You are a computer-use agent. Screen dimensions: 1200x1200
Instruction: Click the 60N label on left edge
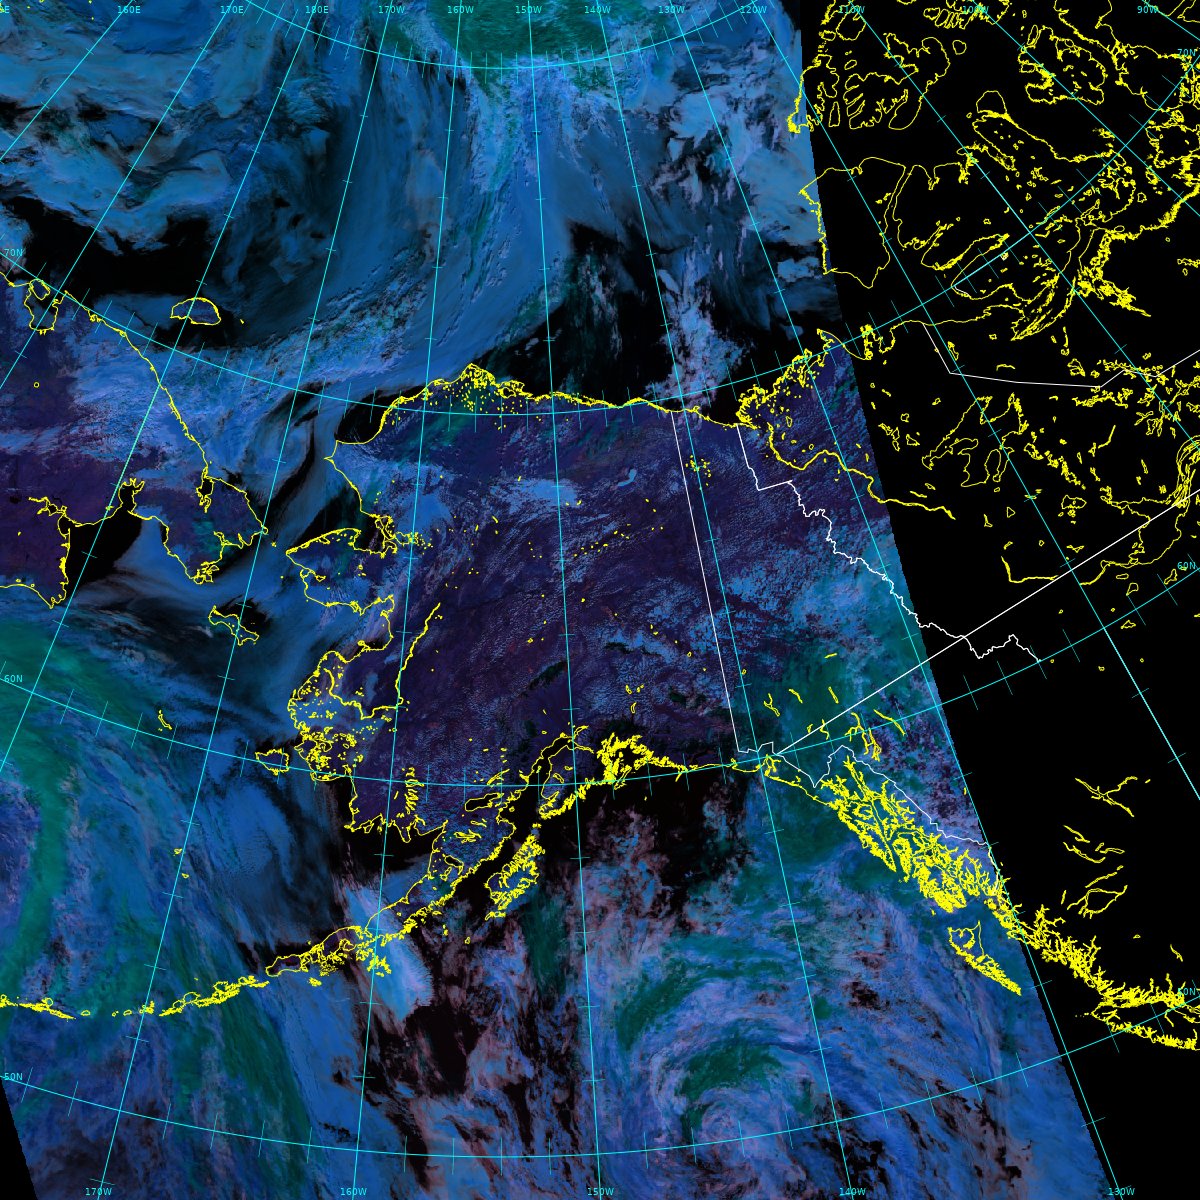pyautogui.click(x=13, y=680)
